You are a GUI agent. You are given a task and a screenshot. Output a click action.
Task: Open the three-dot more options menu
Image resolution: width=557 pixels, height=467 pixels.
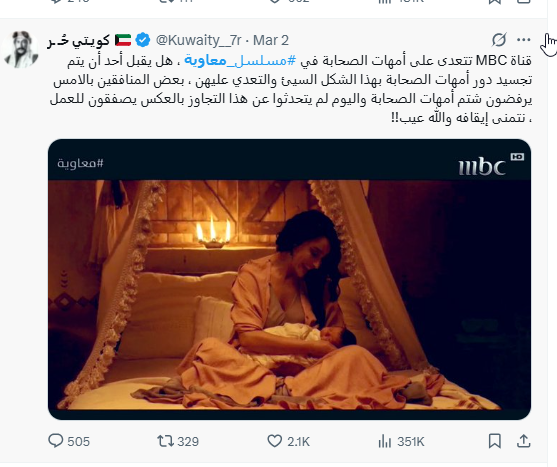pos(524,40)
